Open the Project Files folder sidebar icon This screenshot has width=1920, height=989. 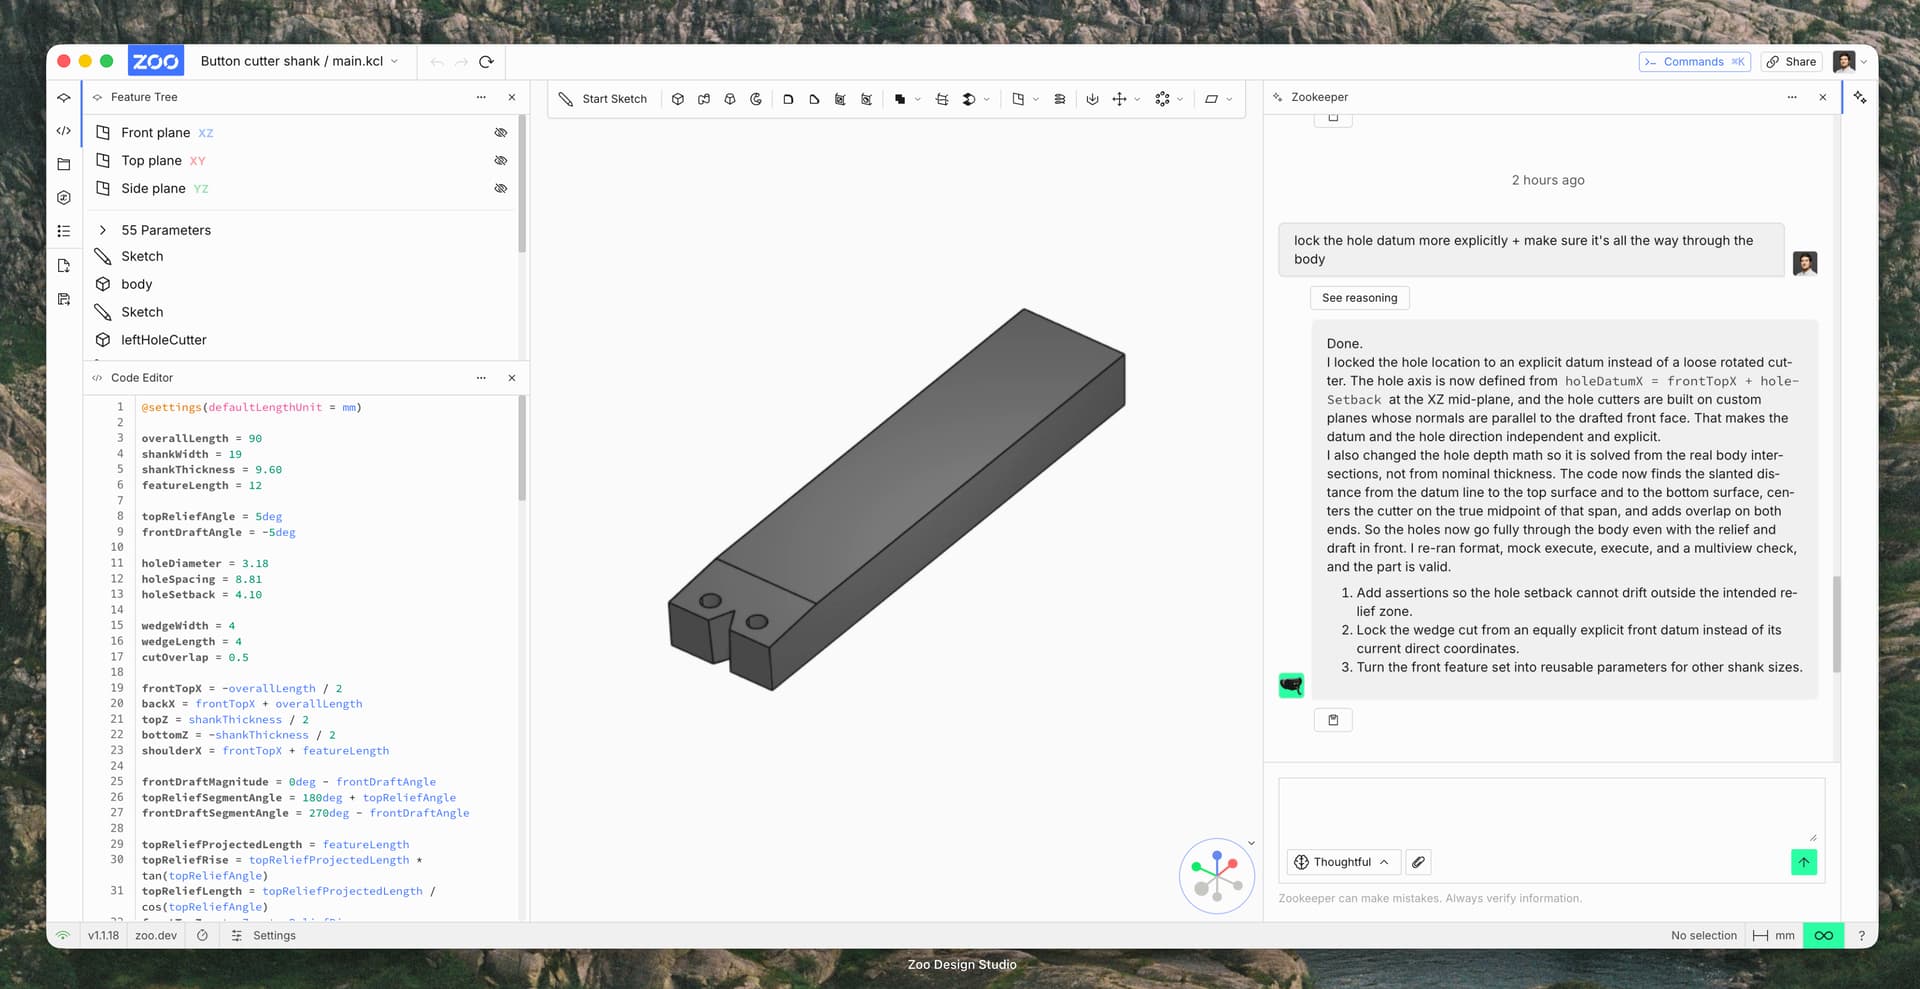pyautogui.click(x=64, y=164)
